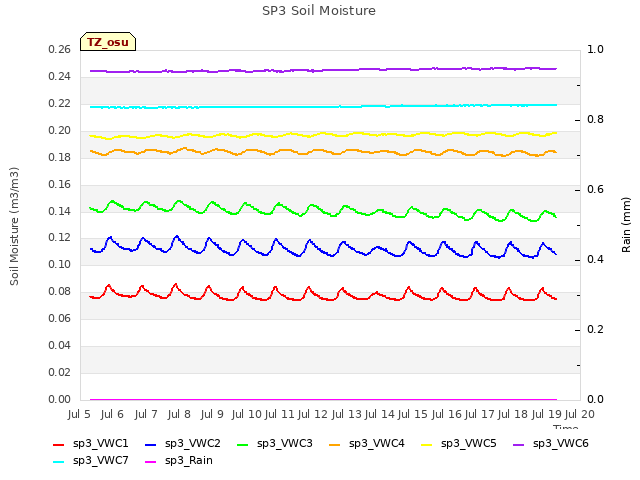
Task: Click the SP3 Soil Moisture chart title
Action: coord(318,11)
